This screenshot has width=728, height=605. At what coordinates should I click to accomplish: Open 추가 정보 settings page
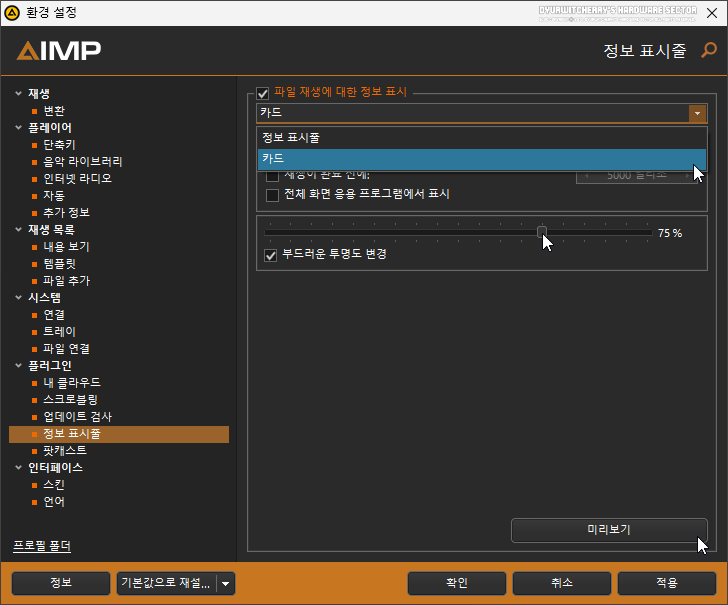pos(66,213)
